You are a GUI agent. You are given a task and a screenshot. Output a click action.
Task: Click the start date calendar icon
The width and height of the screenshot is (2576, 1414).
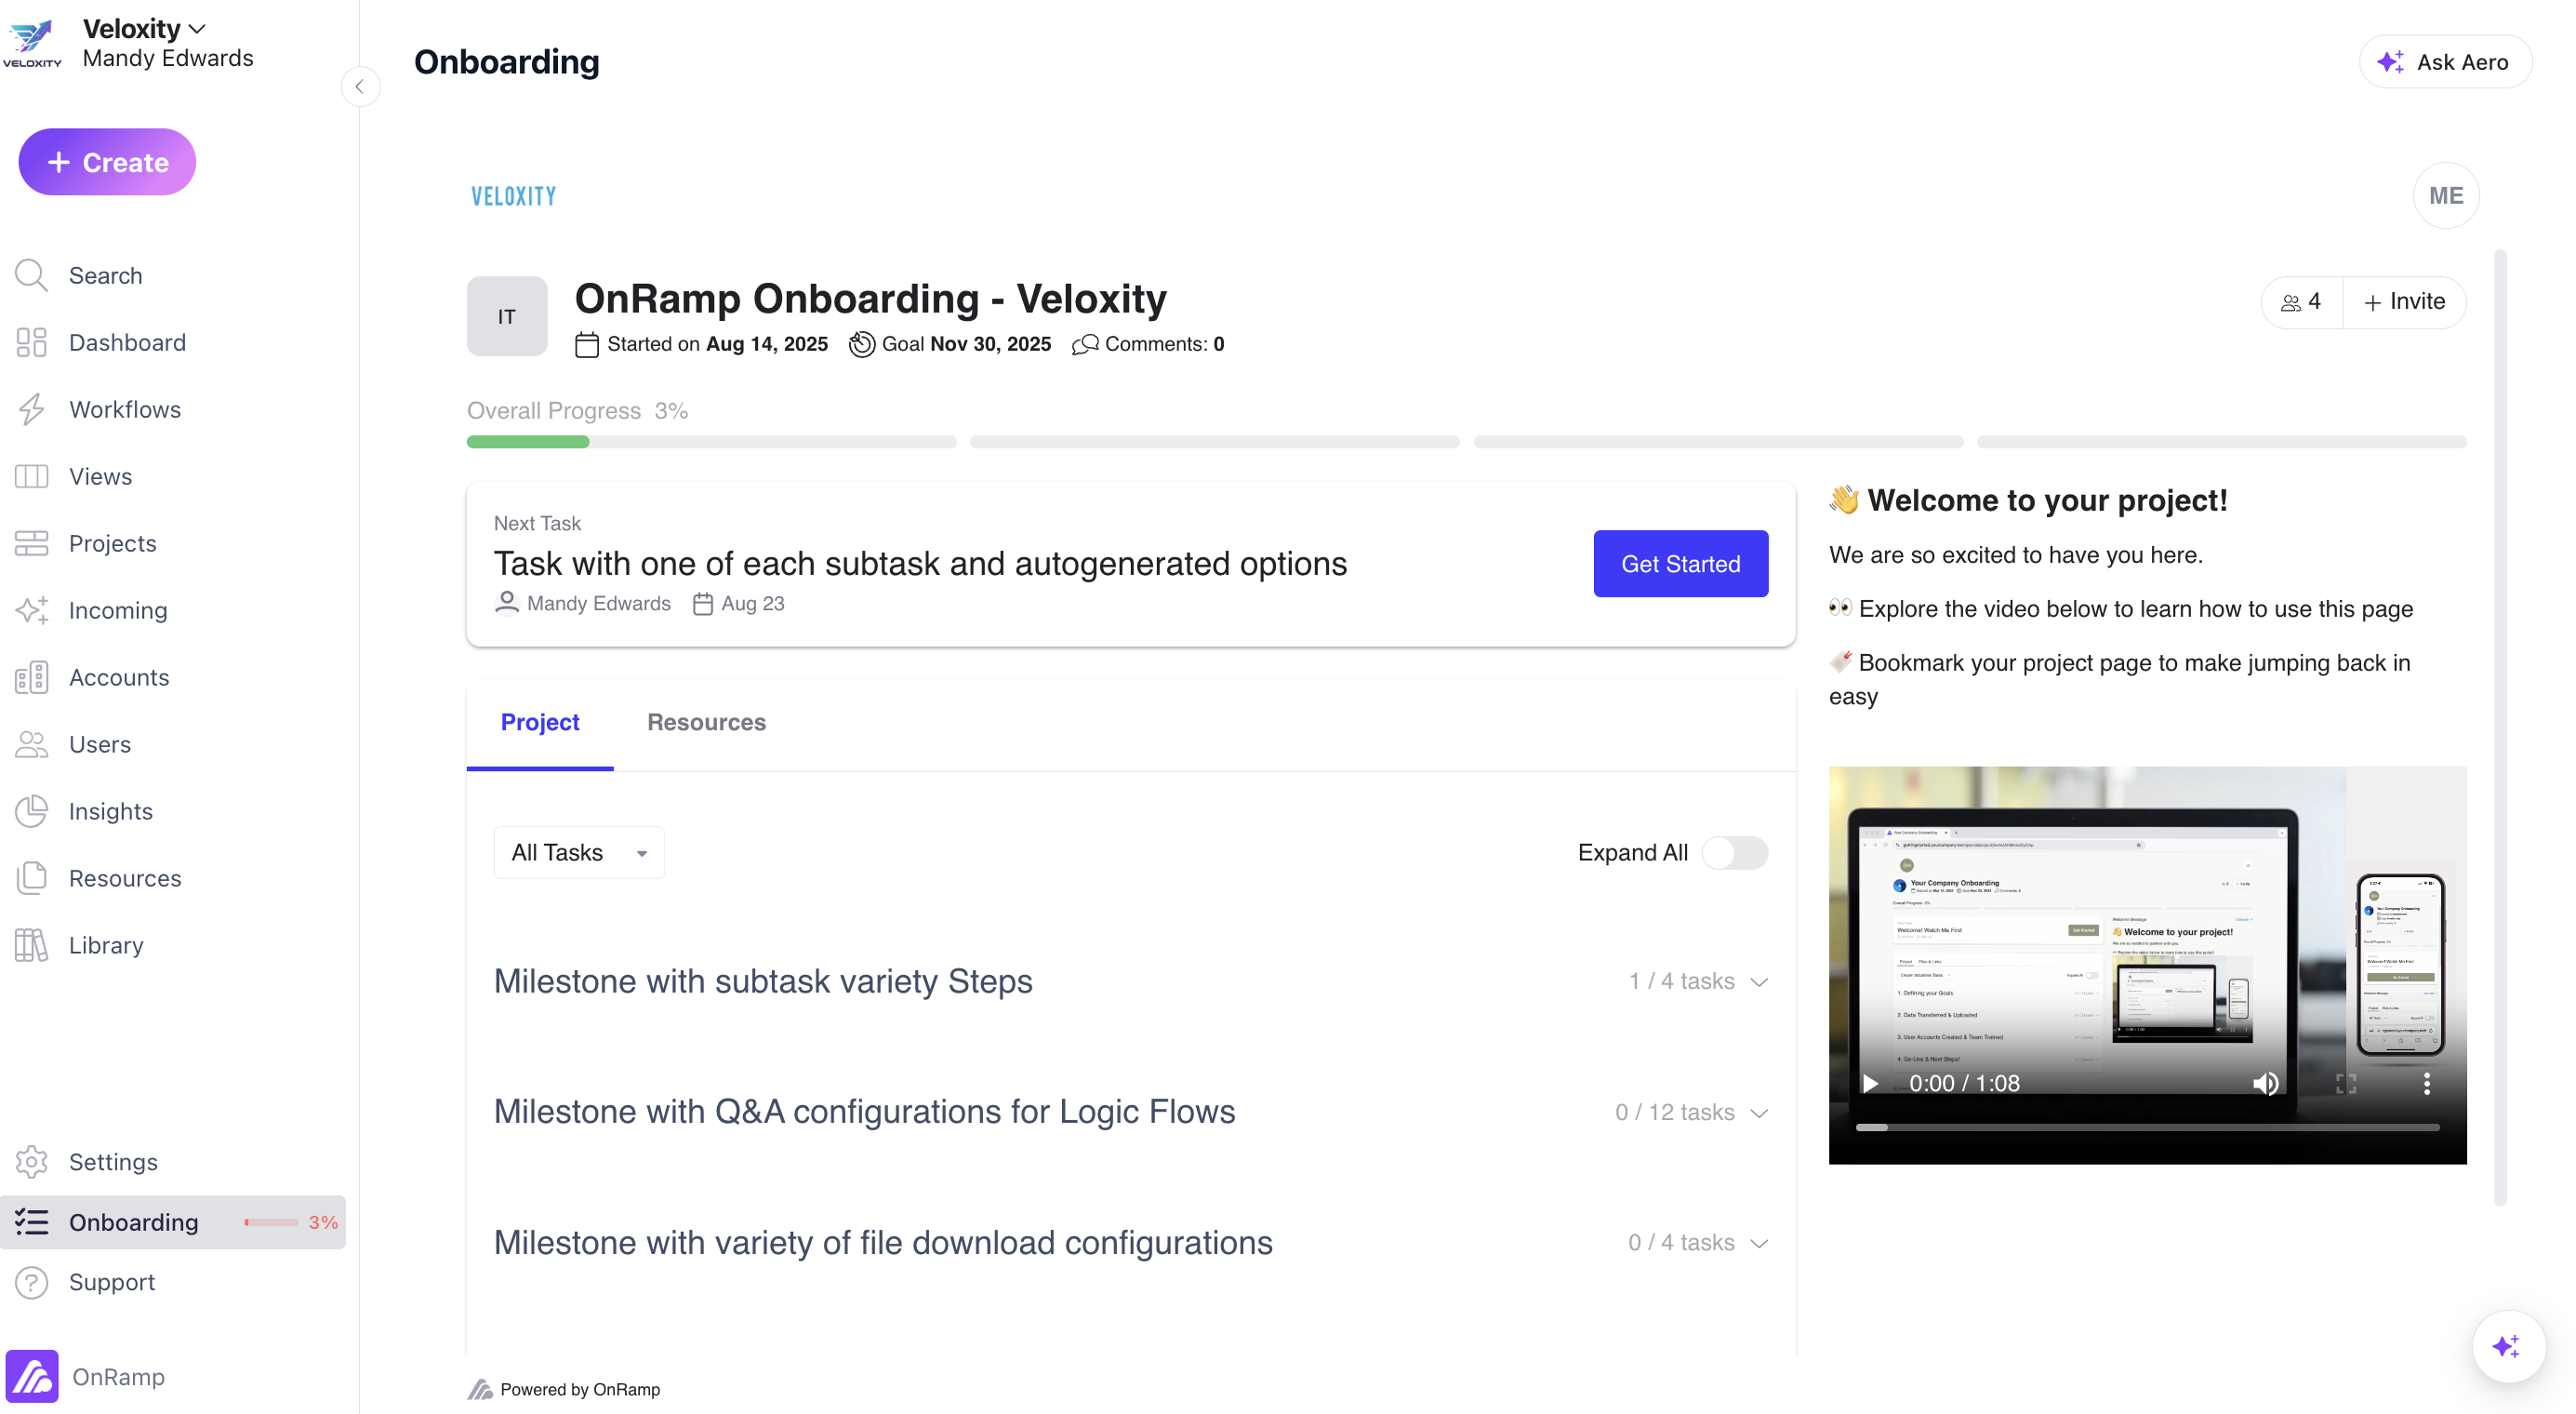click(x=587, y=344)
